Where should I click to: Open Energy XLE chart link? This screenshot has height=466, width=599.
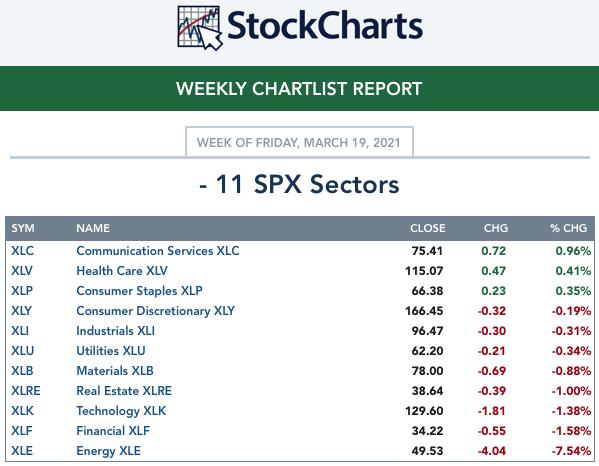[108, 451]
